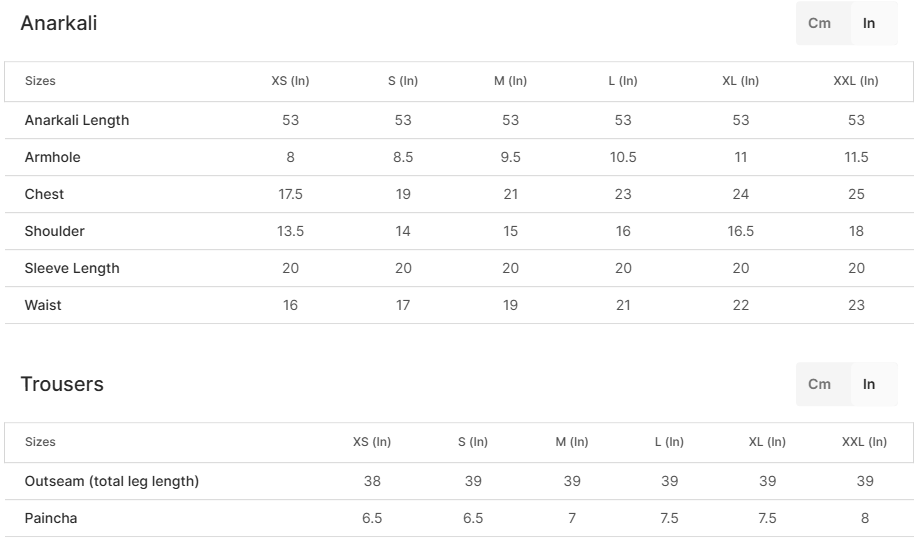The height and width of the screenshot is (545, 923).
Task: Click the Outseam value 38 for XS
Action: 372,481
